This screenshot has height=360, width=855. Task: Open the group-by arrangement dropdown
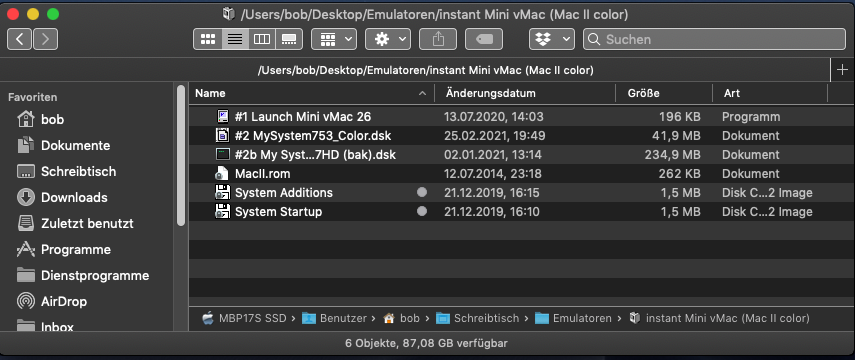334,39
